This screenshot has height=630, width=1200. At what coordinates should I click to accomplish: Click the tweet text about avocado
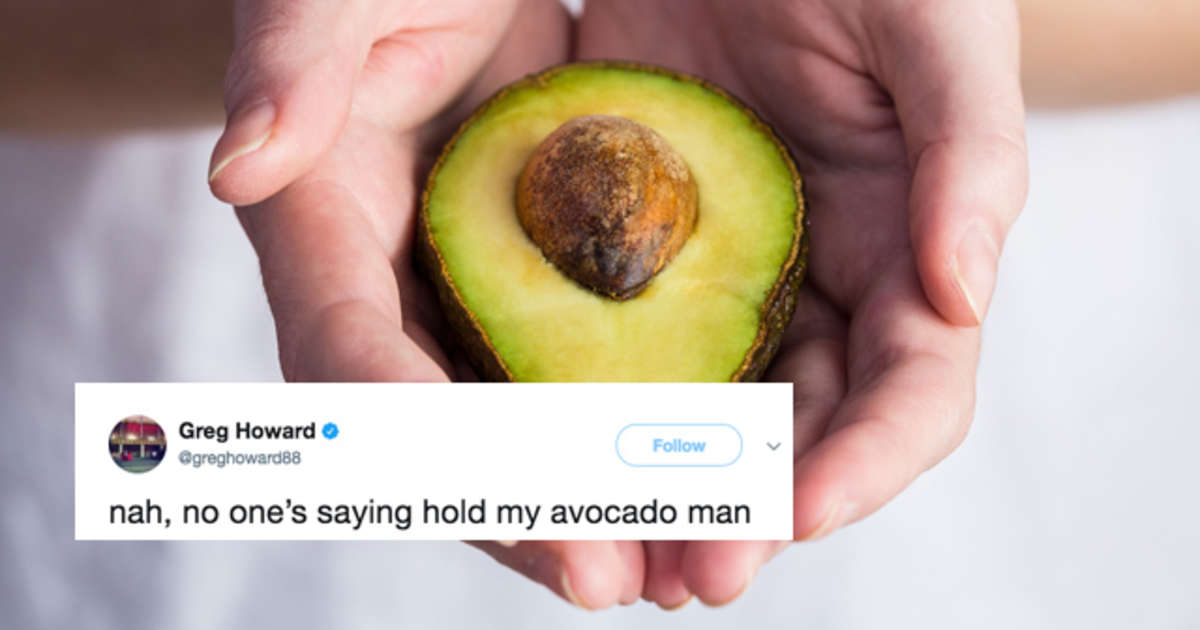pyautogui.click(x=429, y=513)
